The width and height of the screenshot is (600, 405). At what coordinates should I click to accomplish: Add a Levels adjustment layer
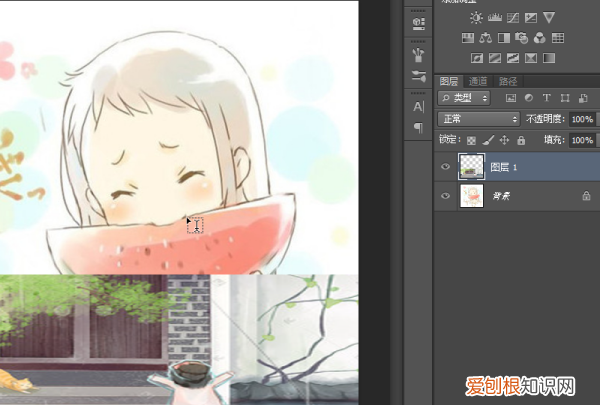point(494,18)
